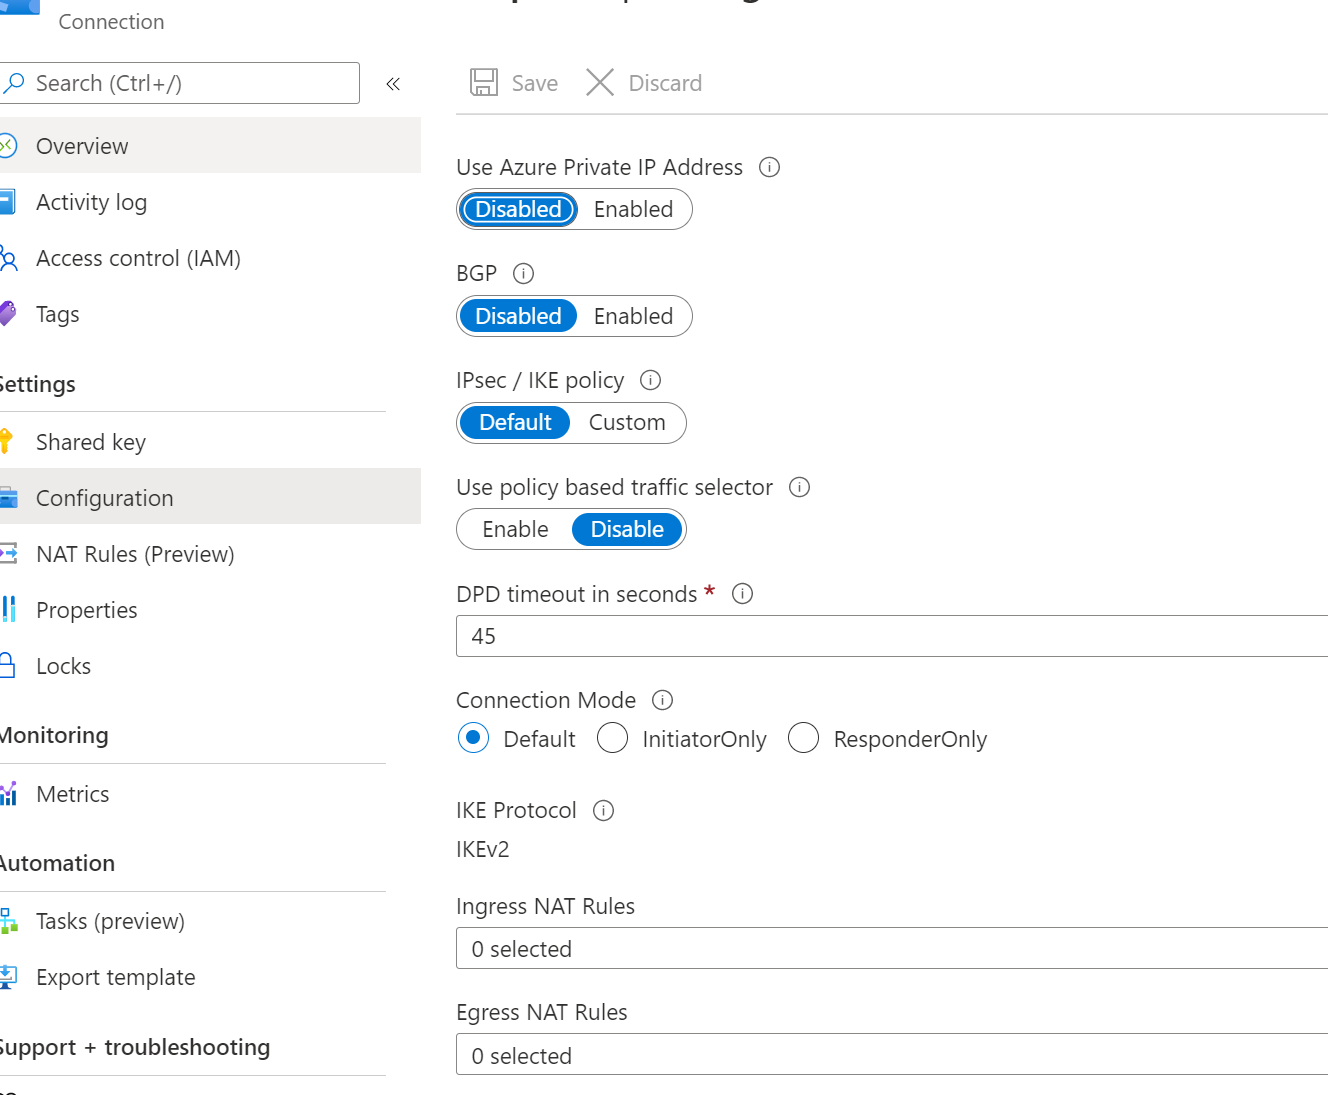Open Ingress NAT Rules dropdown

pyautogui.click(x=890, y=949)
